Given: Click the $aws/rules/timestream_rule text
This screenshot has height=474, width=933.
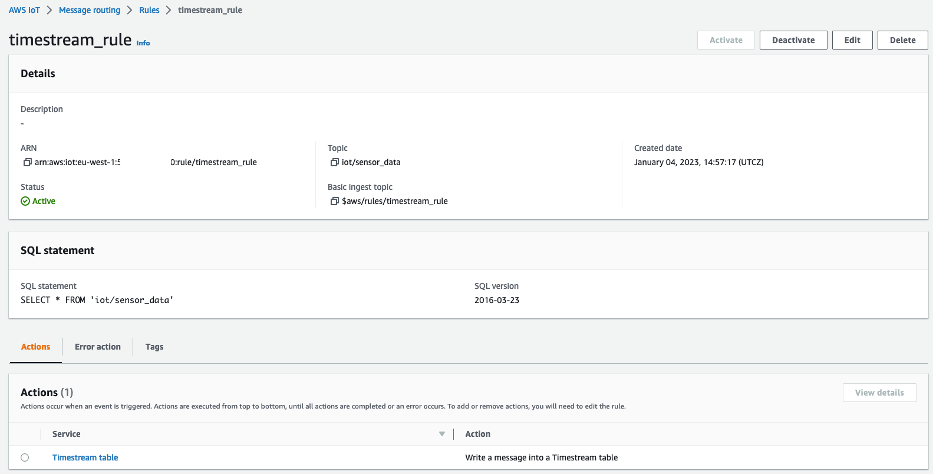Looking at the screenshot, I should [x=395, y=202].
